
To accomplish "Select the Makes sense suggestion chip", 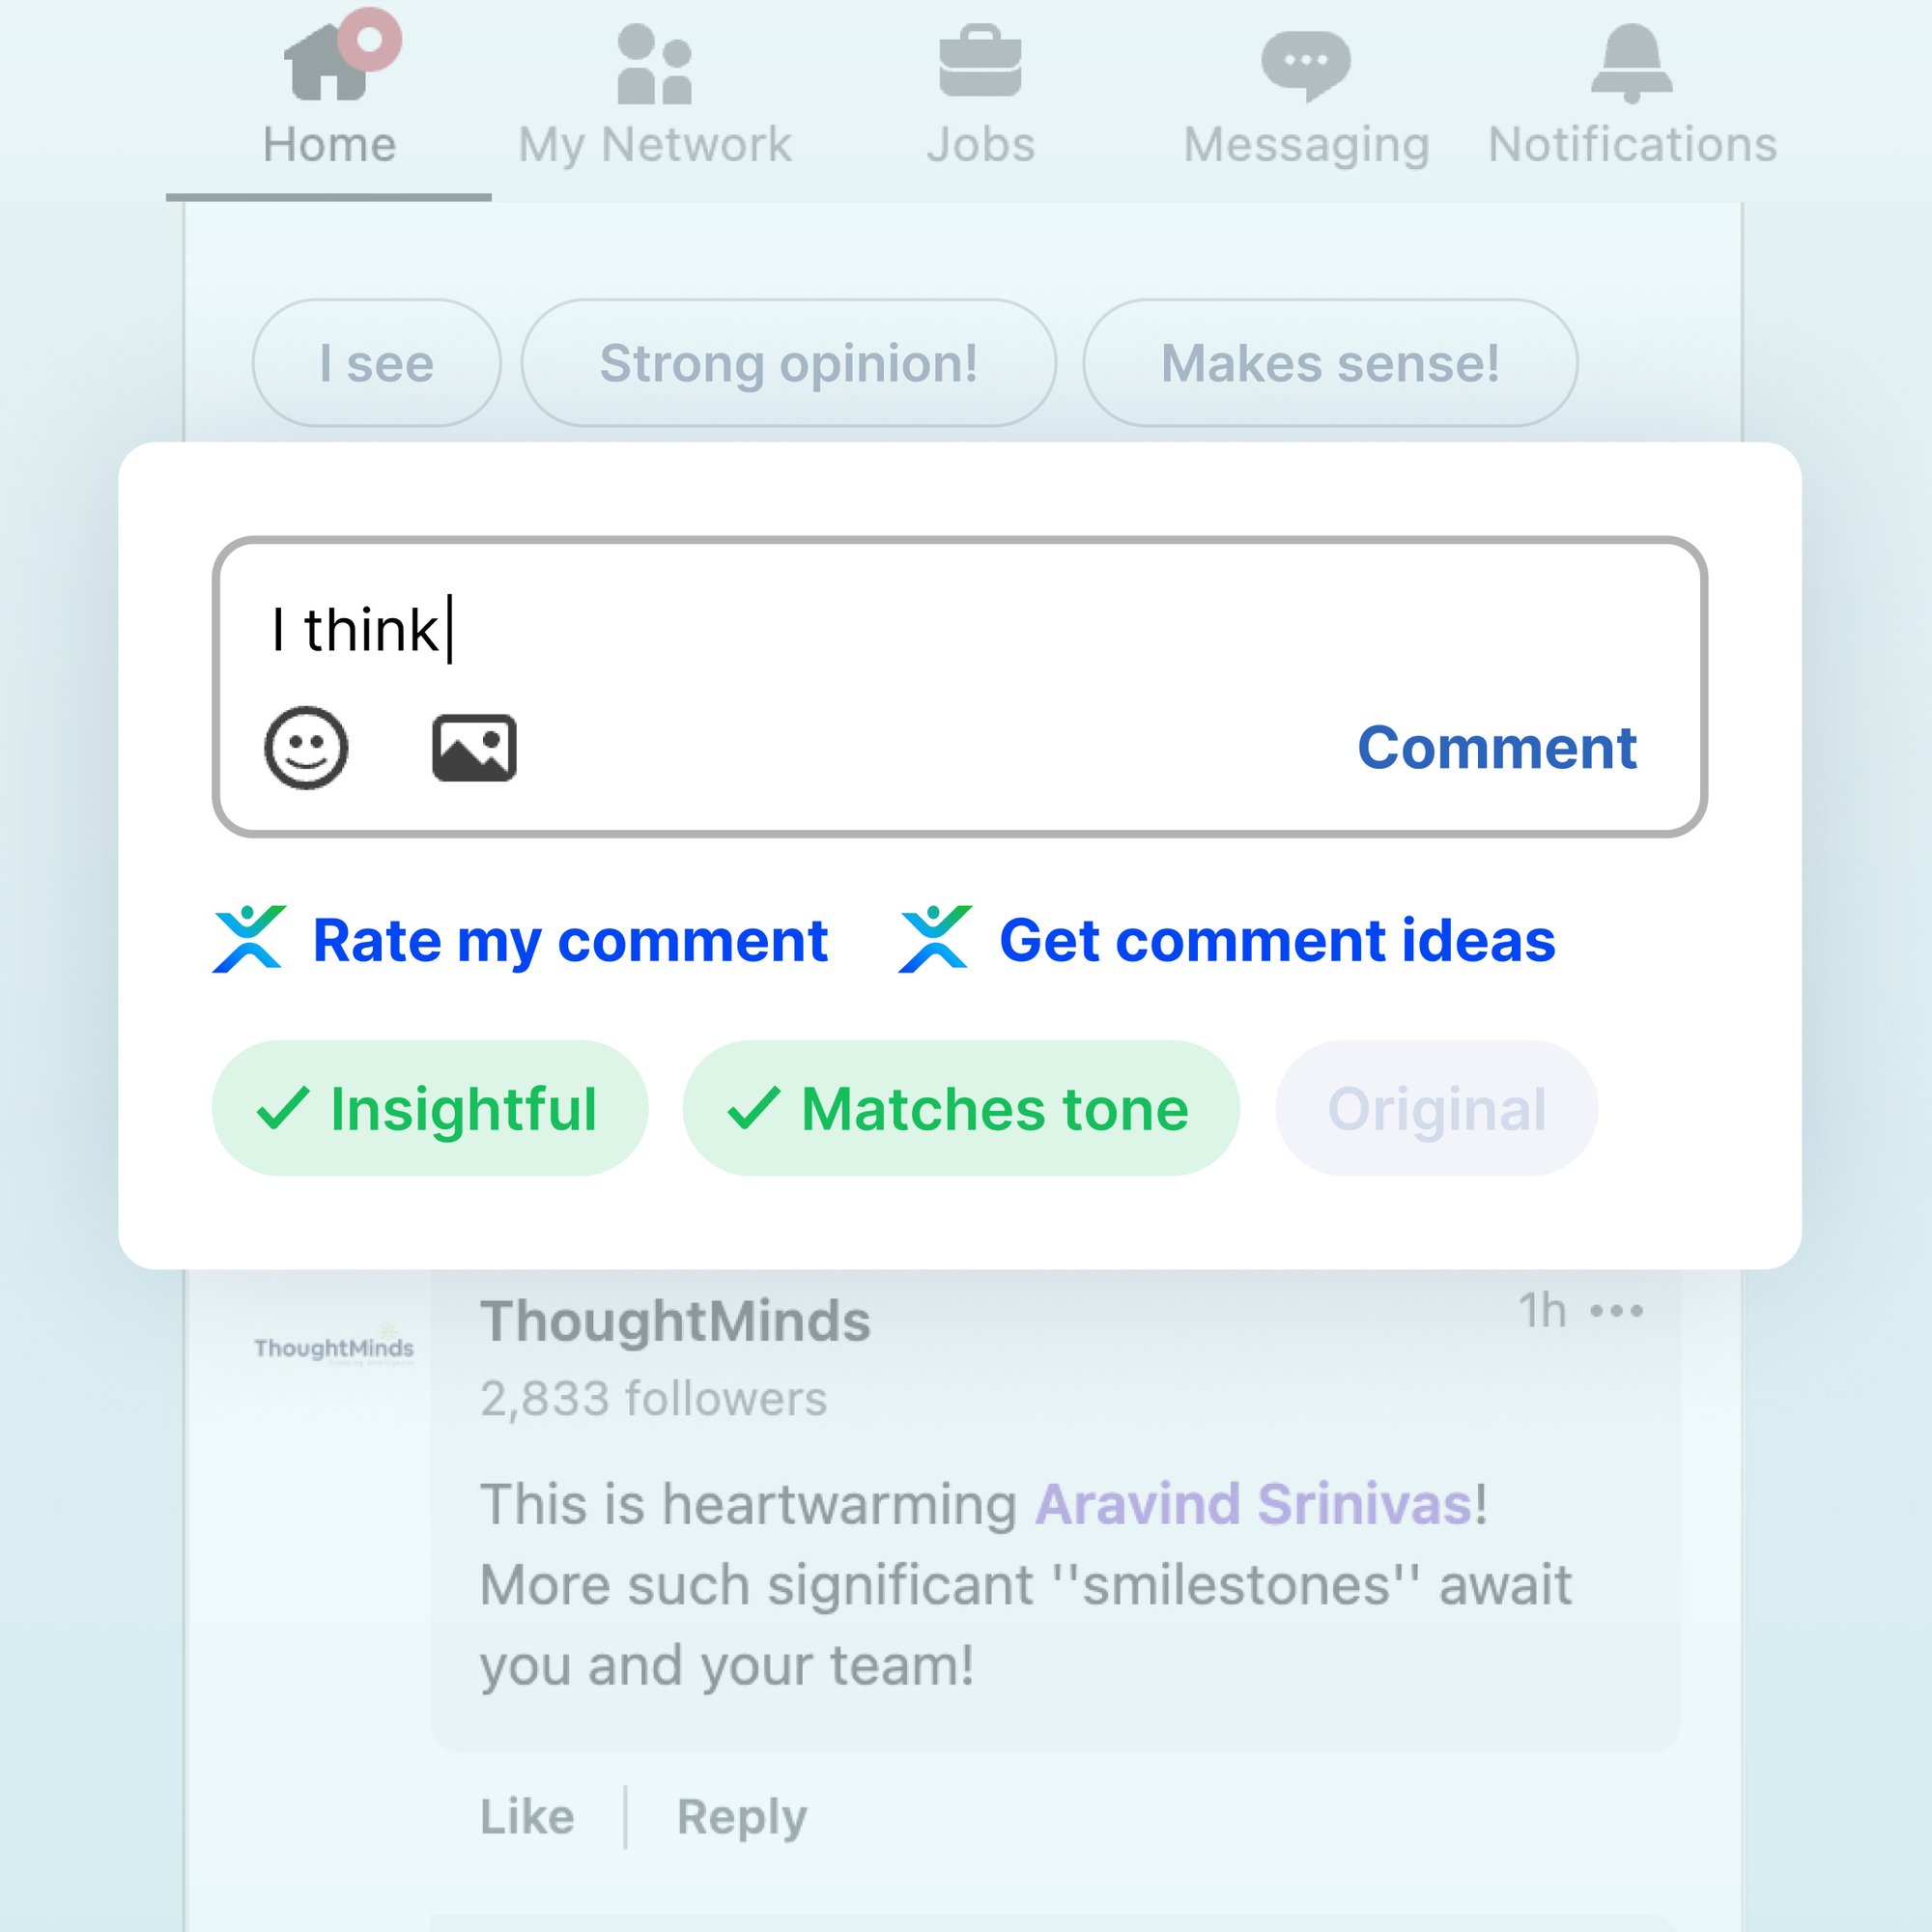I will click(x=1327, y=362).
